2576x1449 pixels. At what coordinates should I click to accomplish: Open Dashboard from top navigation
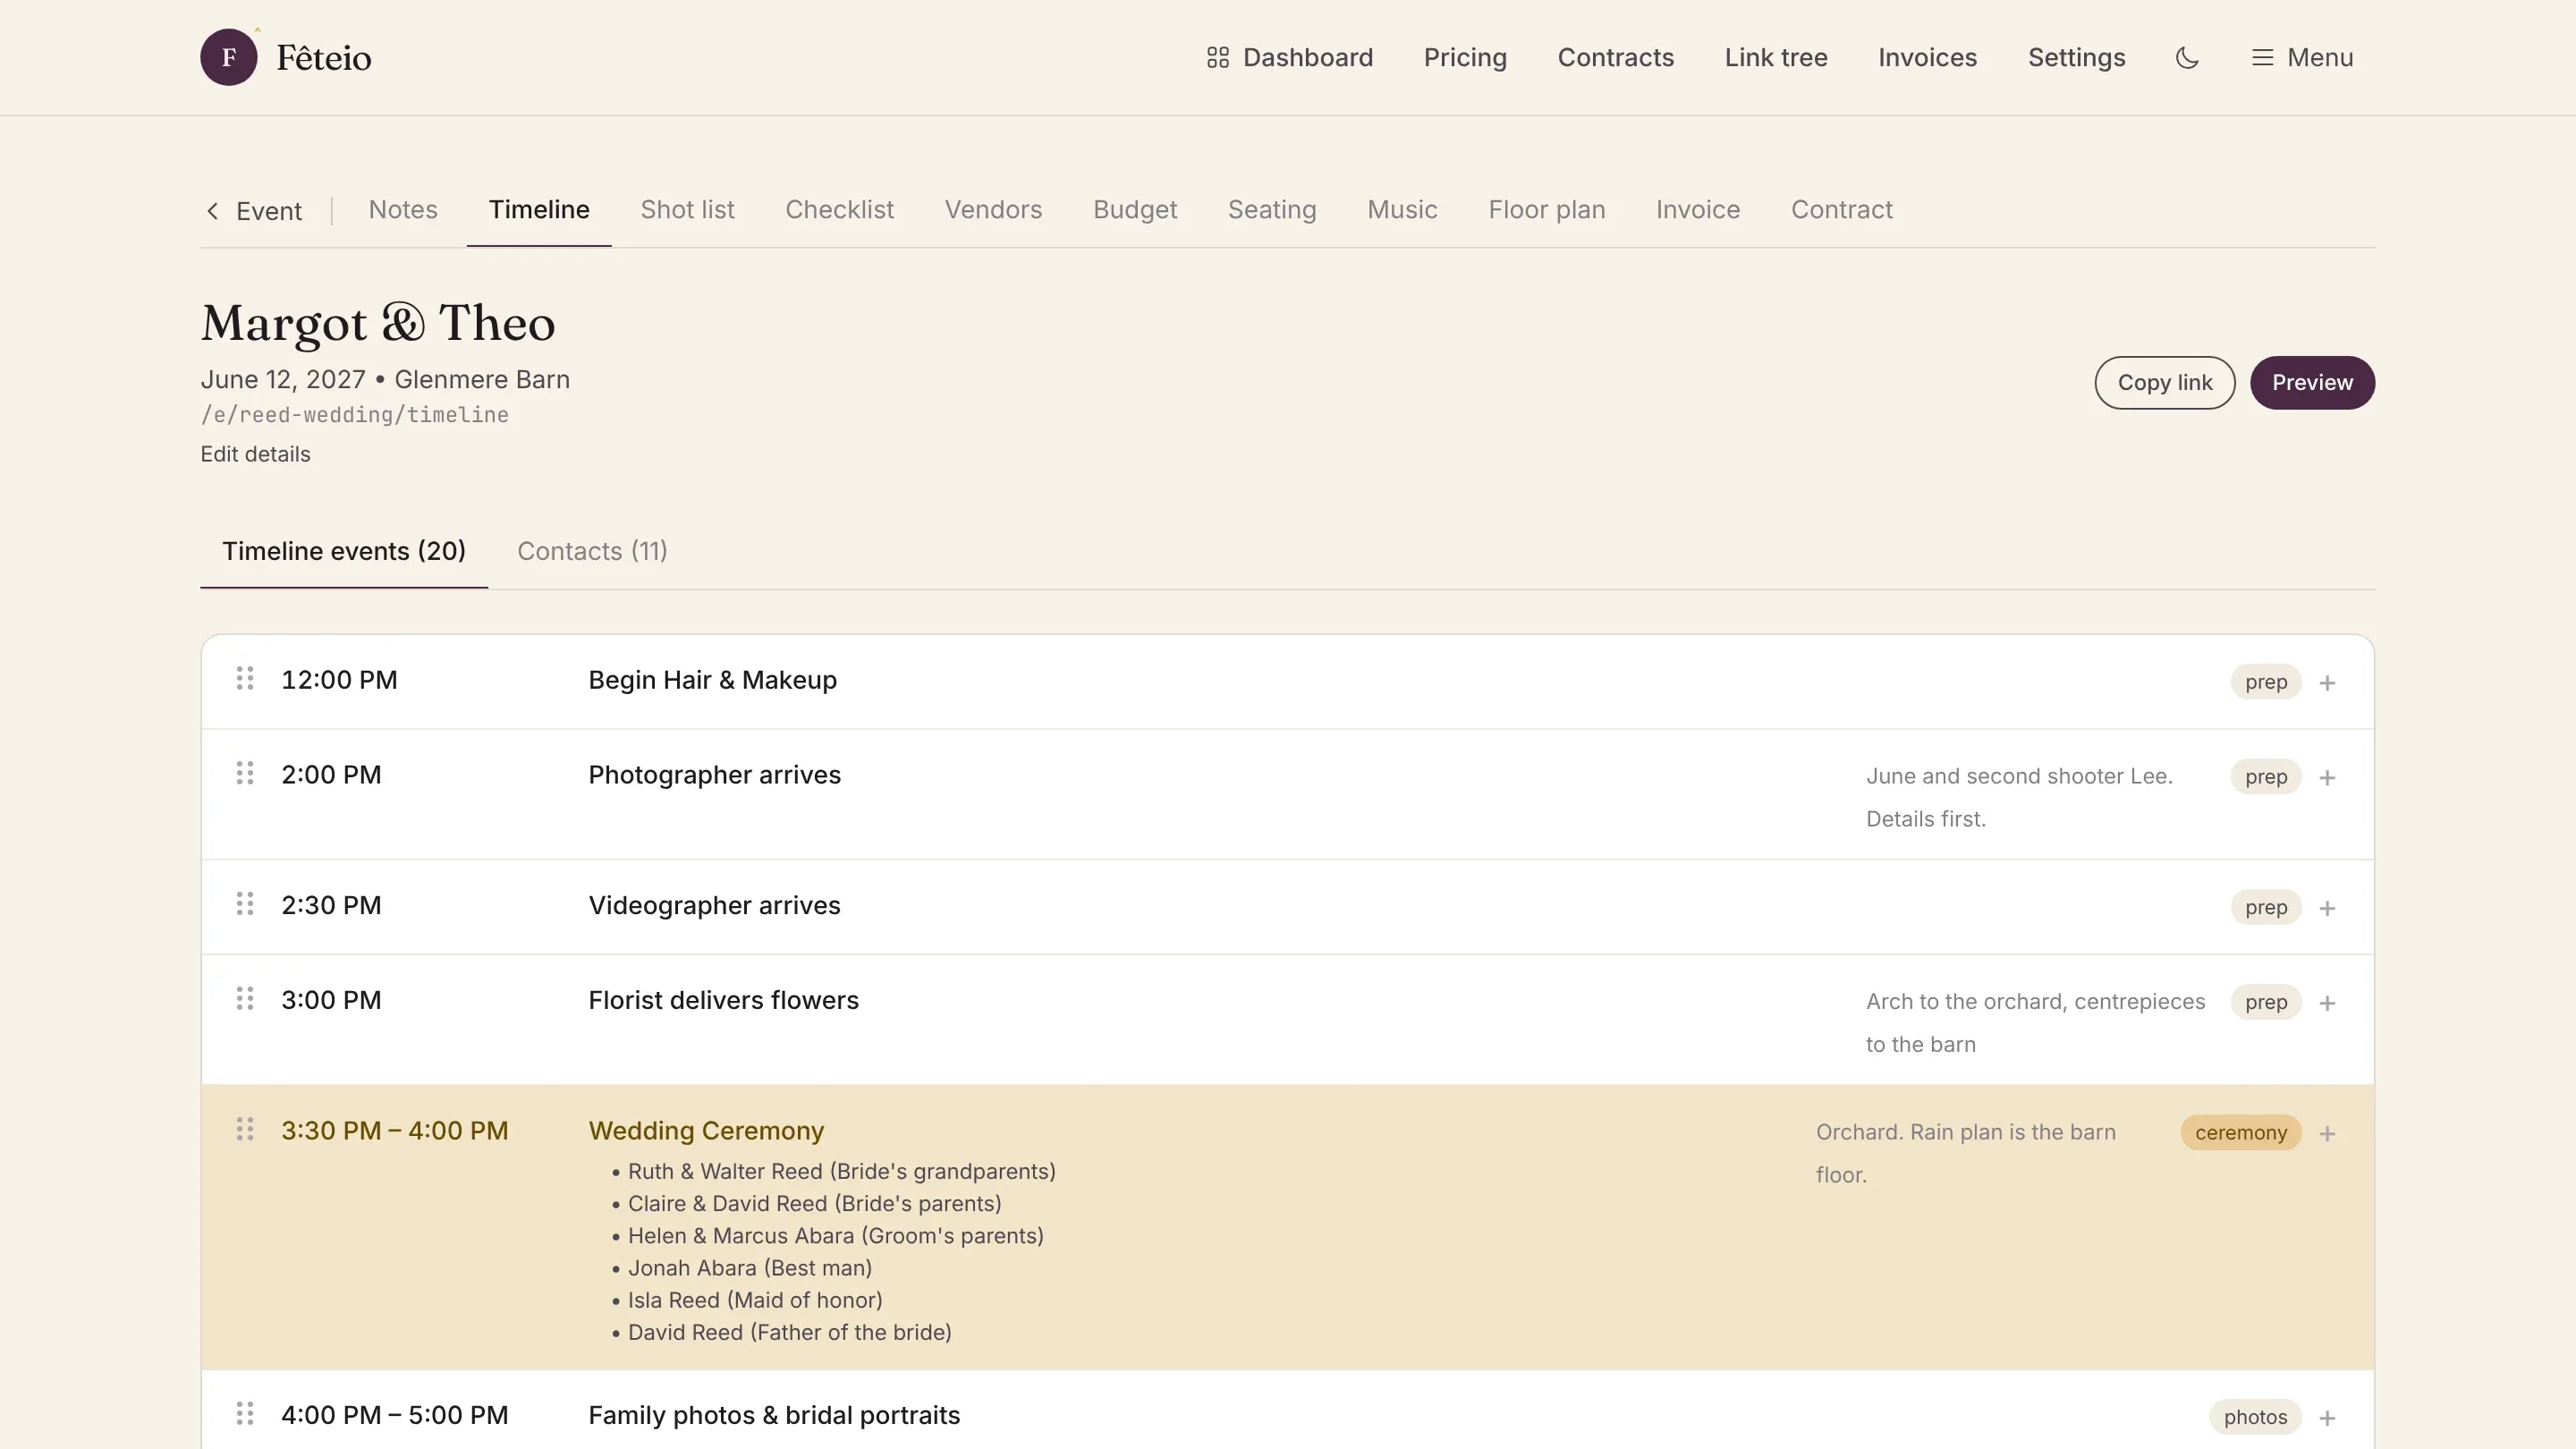(x=1289, y=57)
